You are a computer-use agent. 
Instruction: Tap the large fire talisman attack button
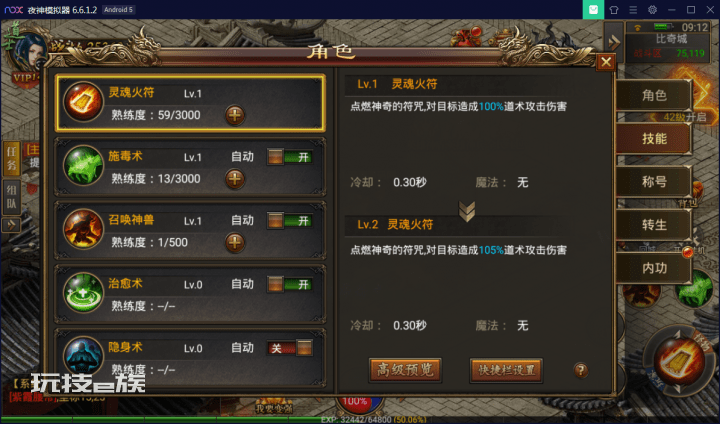coord(679,361)
